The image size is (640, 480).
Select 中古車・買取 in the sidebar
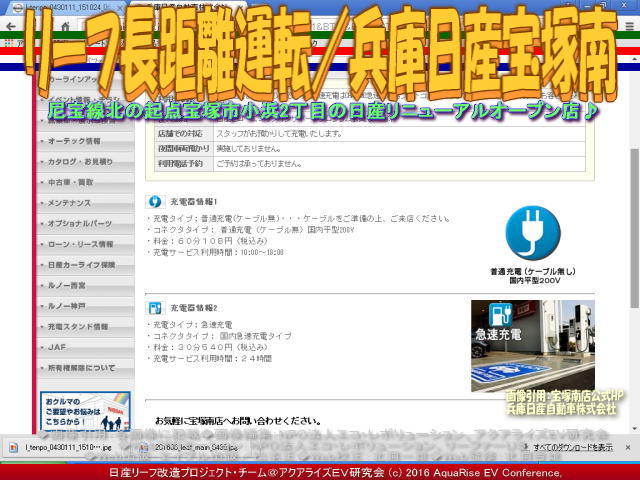85,182
